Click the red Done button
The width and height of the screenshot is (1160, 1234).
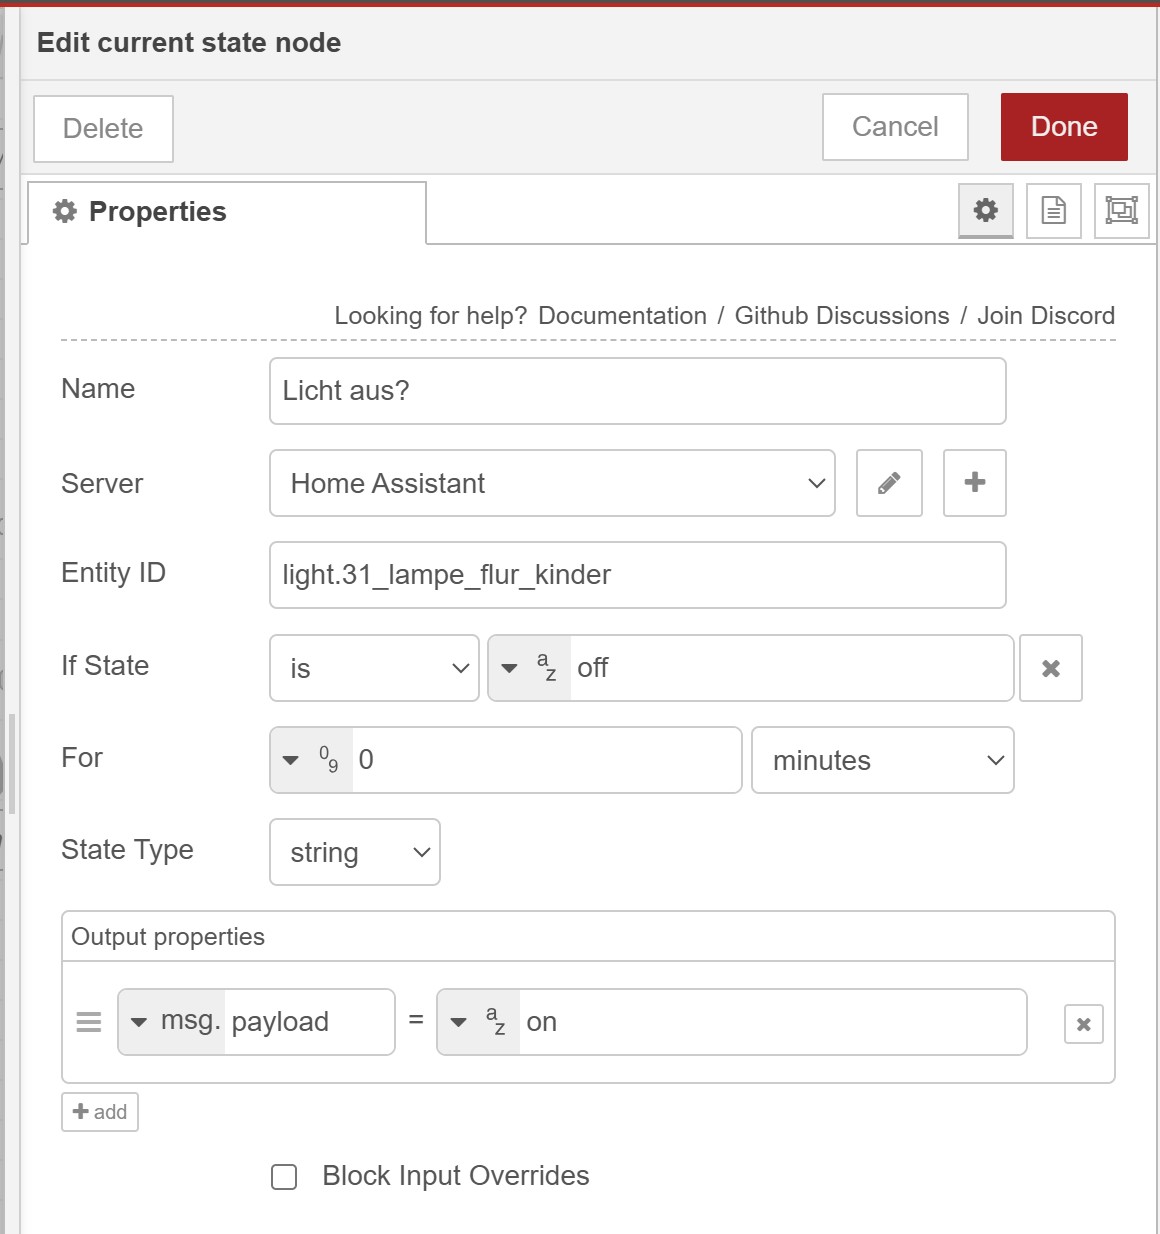pos(1063,127)
